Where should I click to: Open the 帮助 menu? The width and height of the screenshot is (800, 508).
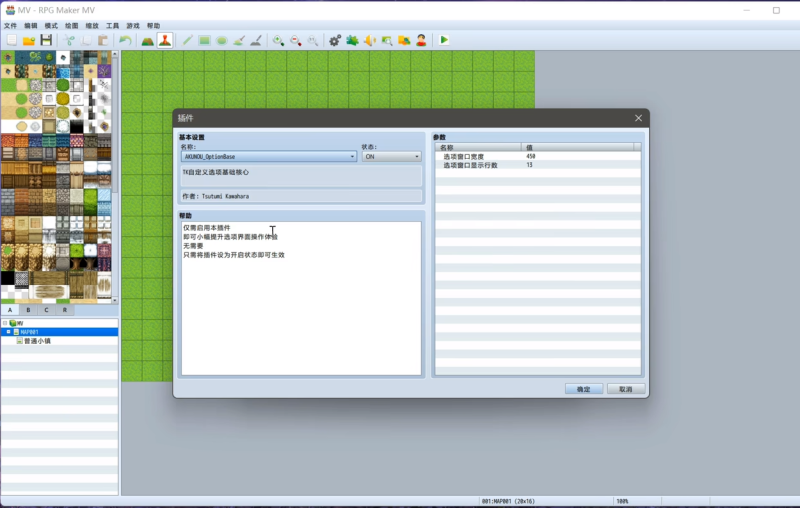pos(153,26)
